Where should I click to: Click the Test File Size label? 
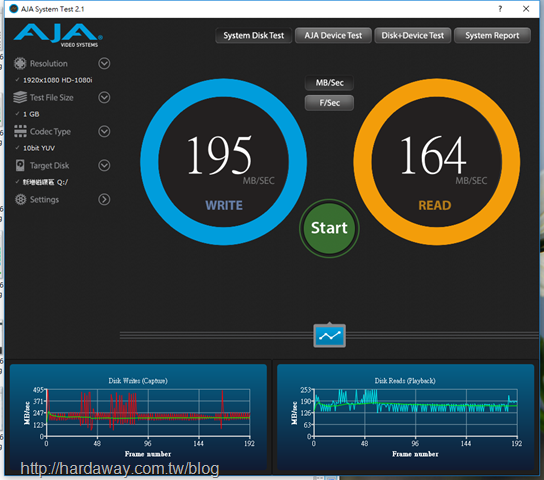52,97
